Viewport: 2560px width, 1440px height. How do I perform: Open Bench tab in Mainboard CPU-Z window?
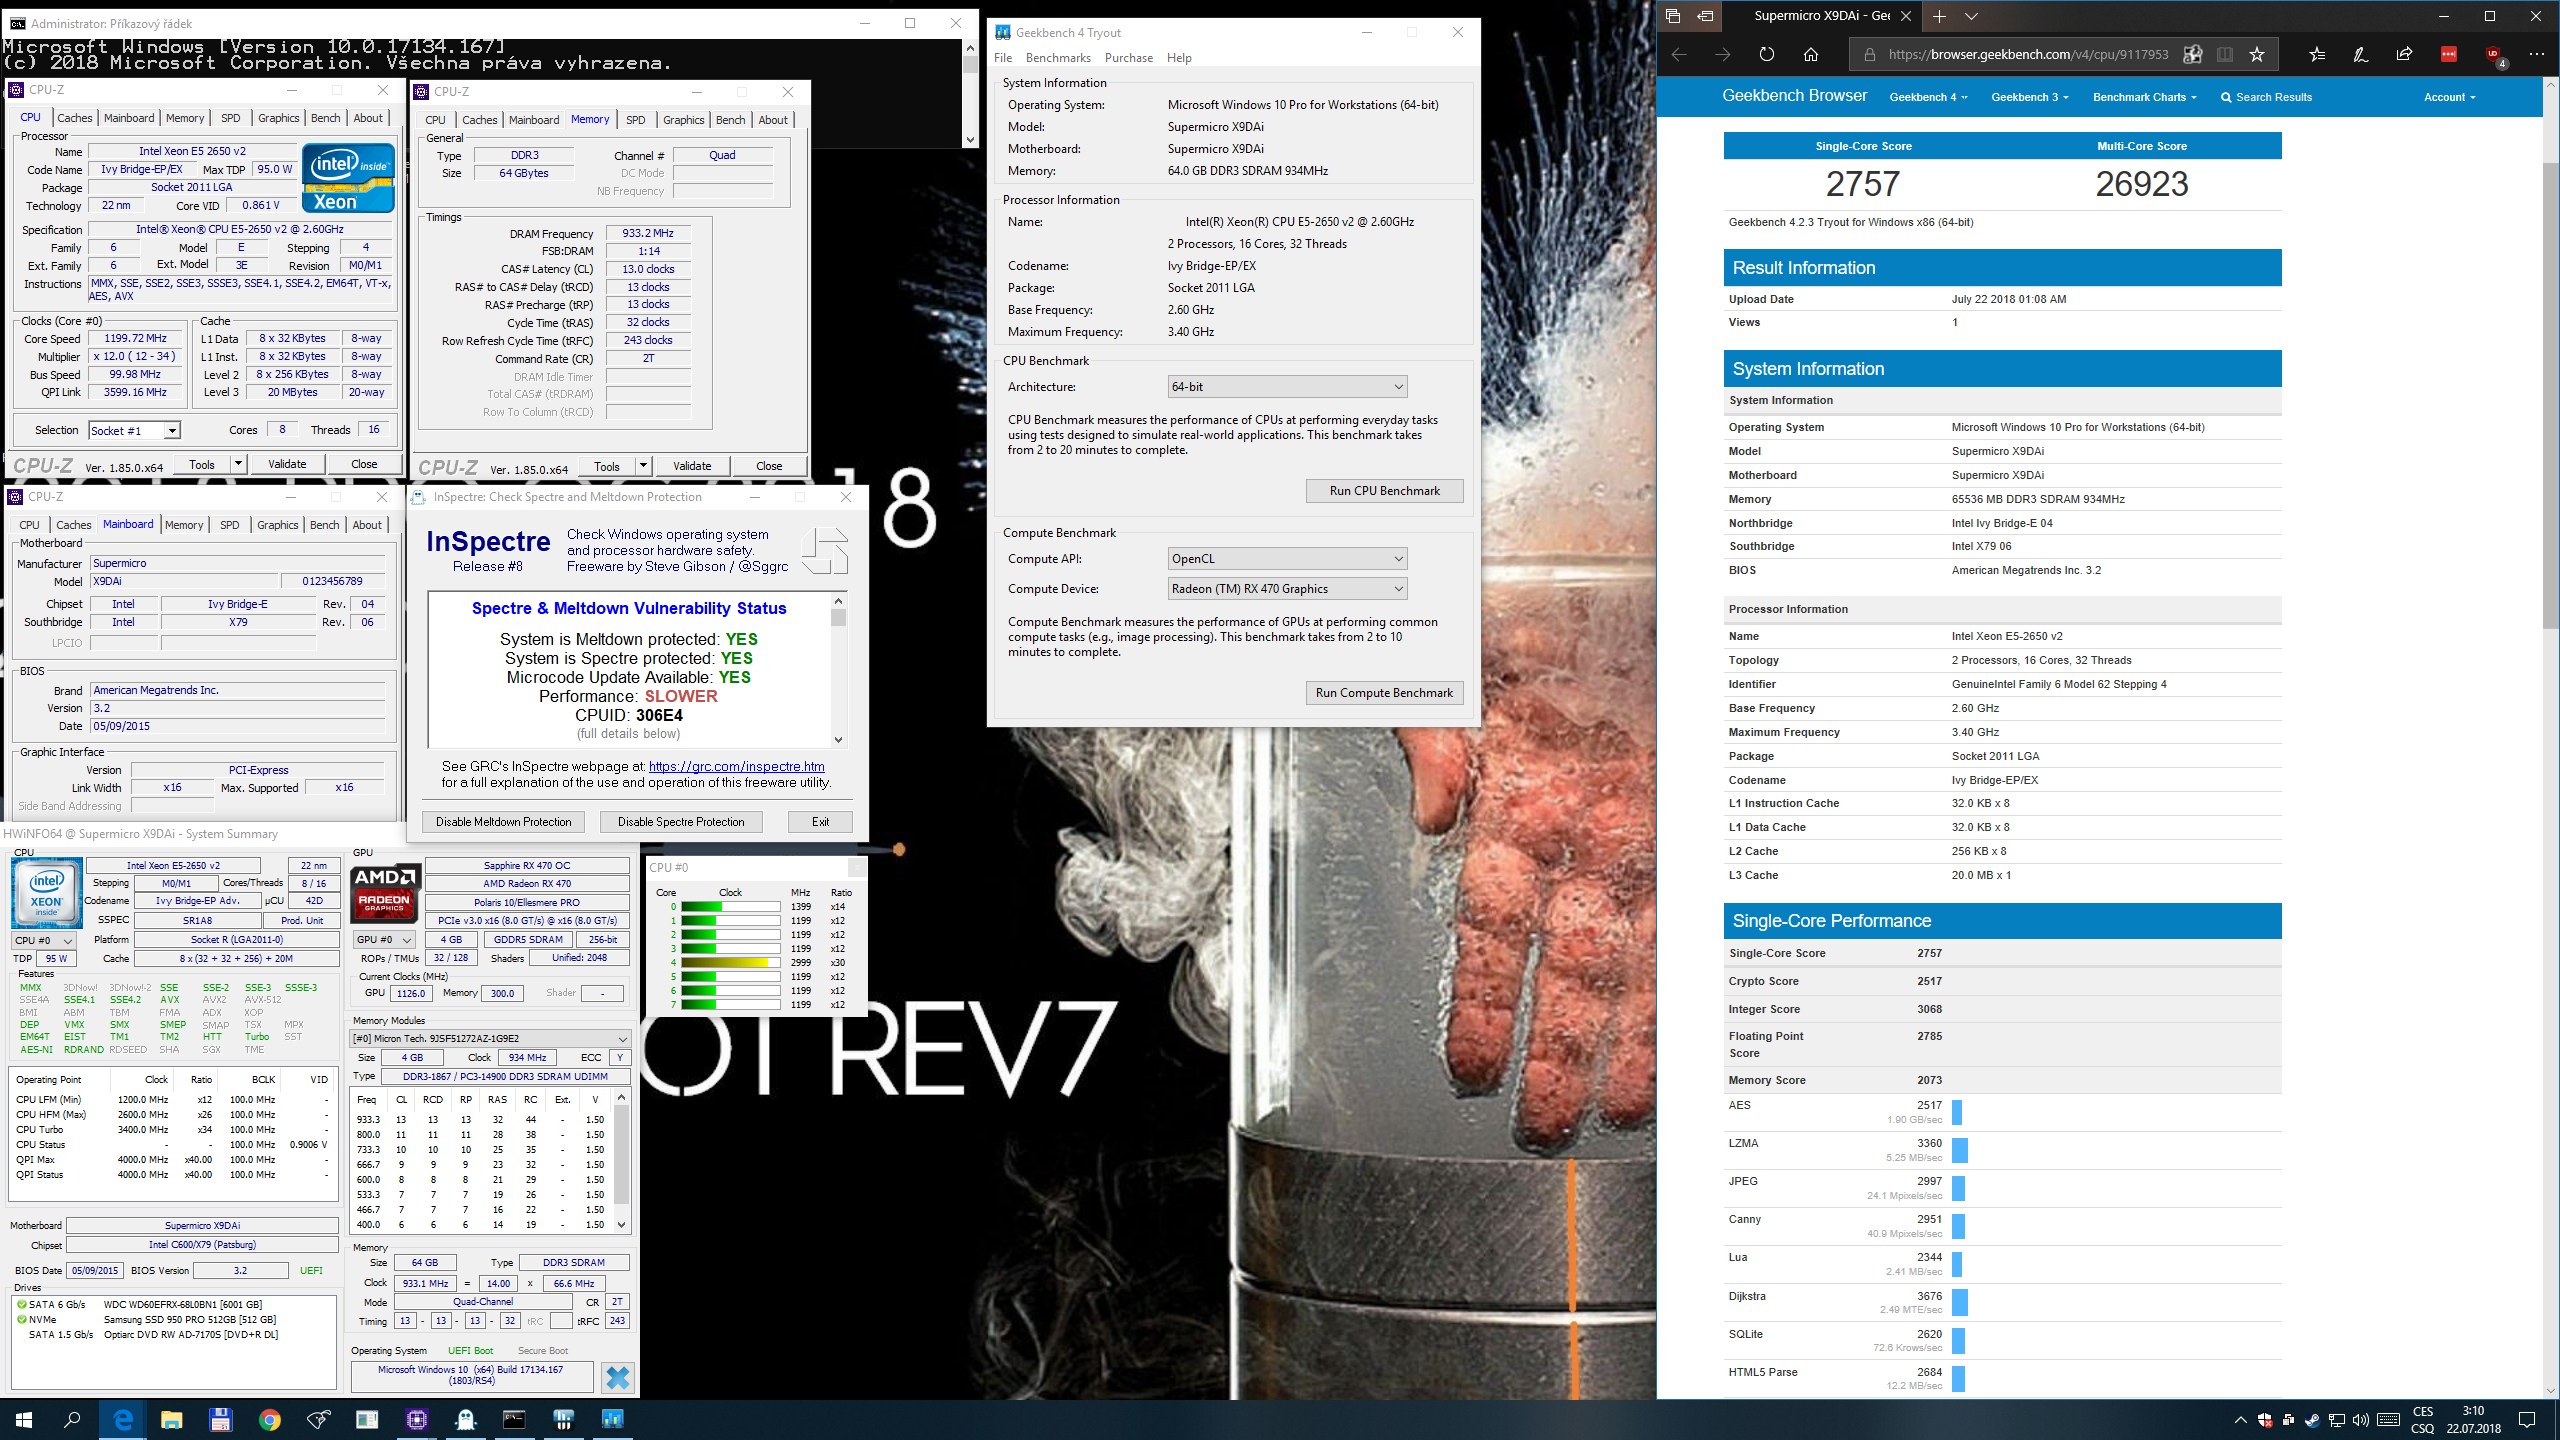[324, 525]
